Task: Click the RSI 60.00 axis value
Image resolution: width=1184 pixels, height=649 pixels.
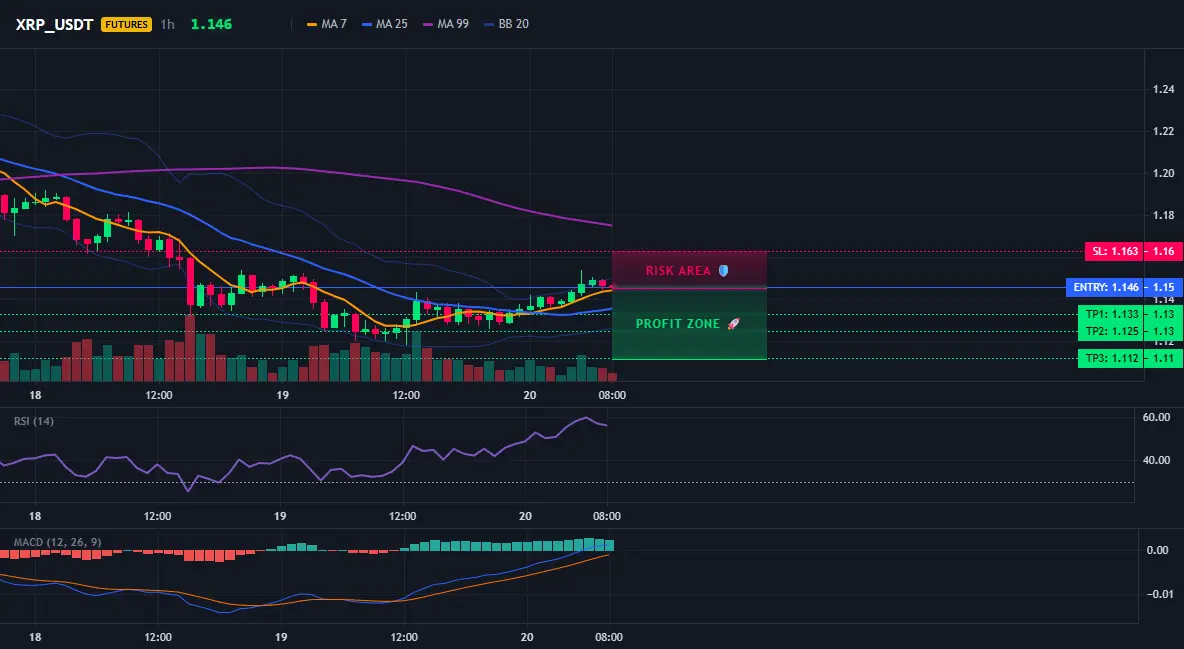Action: [x=1156, y=417]
